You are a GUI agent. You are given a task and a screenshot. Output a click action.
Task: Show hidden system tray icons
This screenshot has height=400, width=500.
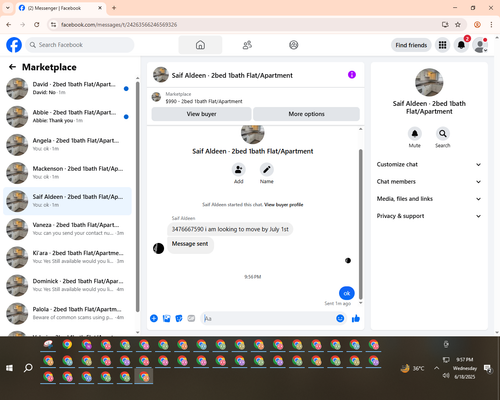pyautogui.click(x=436, y=368)
